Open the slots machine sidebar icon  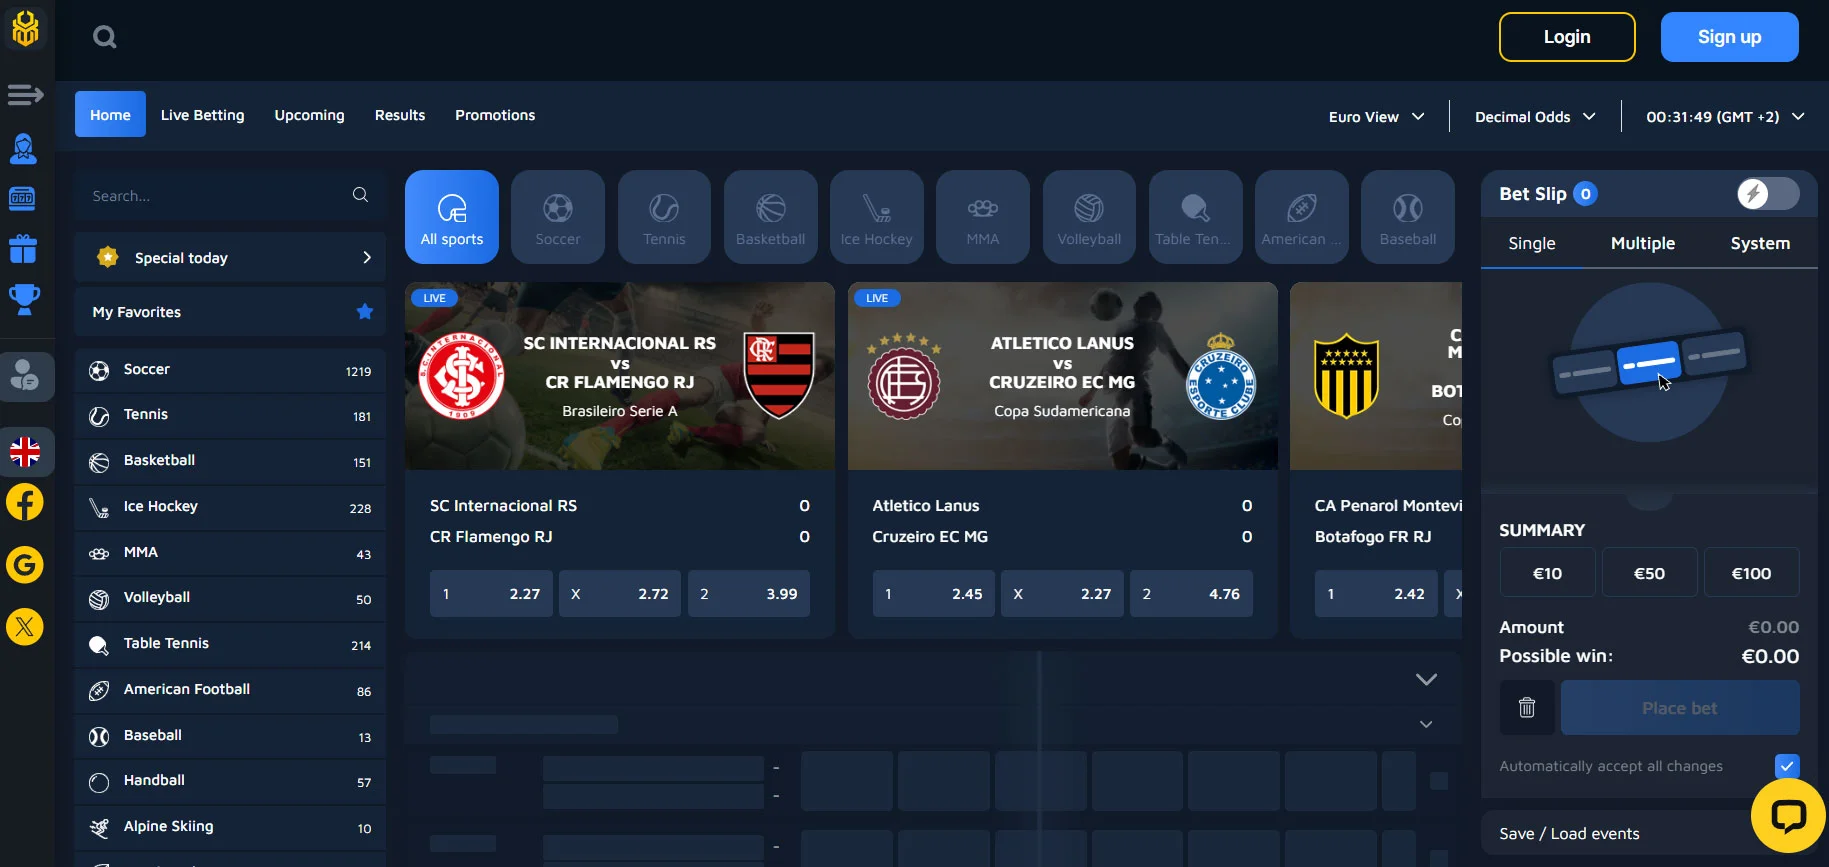click(23, 198)
